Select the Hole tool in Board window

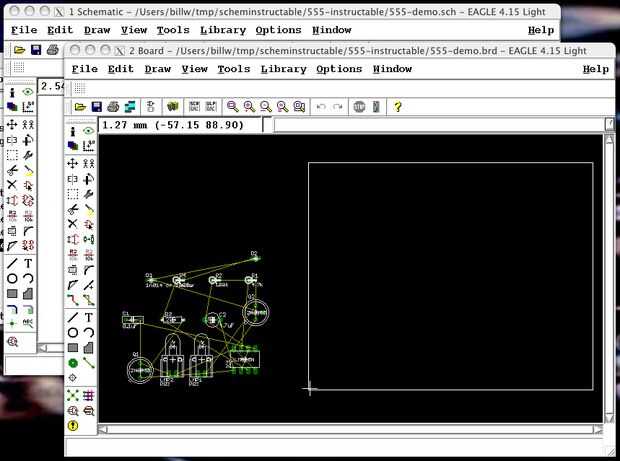click(73, 378)
